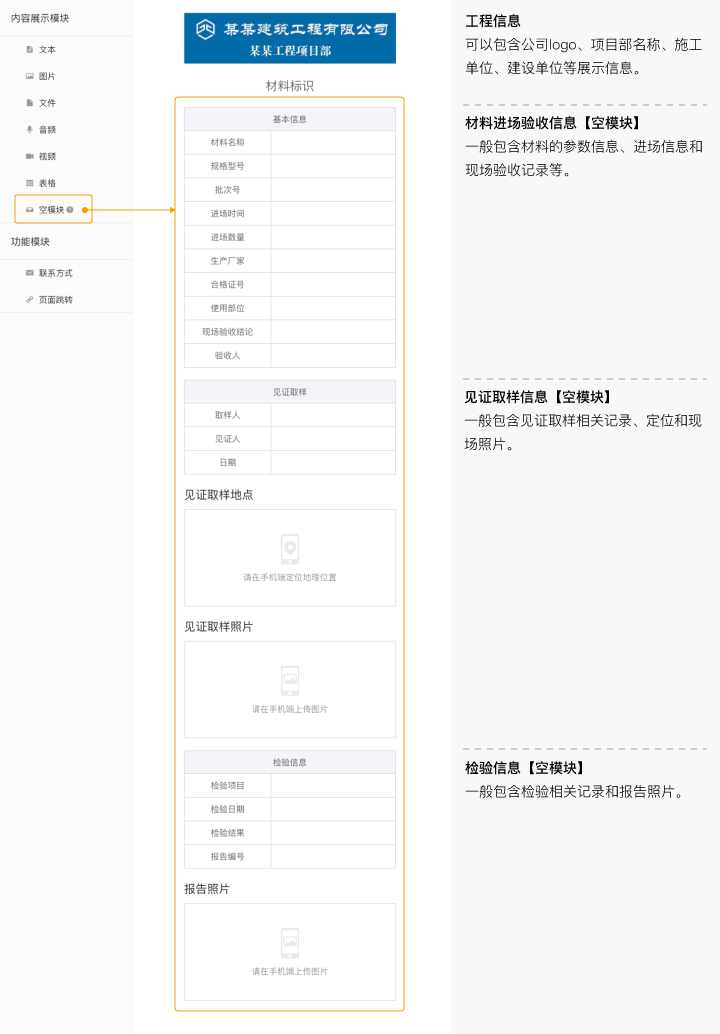Screen dimensions: 720x1034
Task: Click the 功能模块 section header
Action: pyautogui.click(x=30, y=242)
